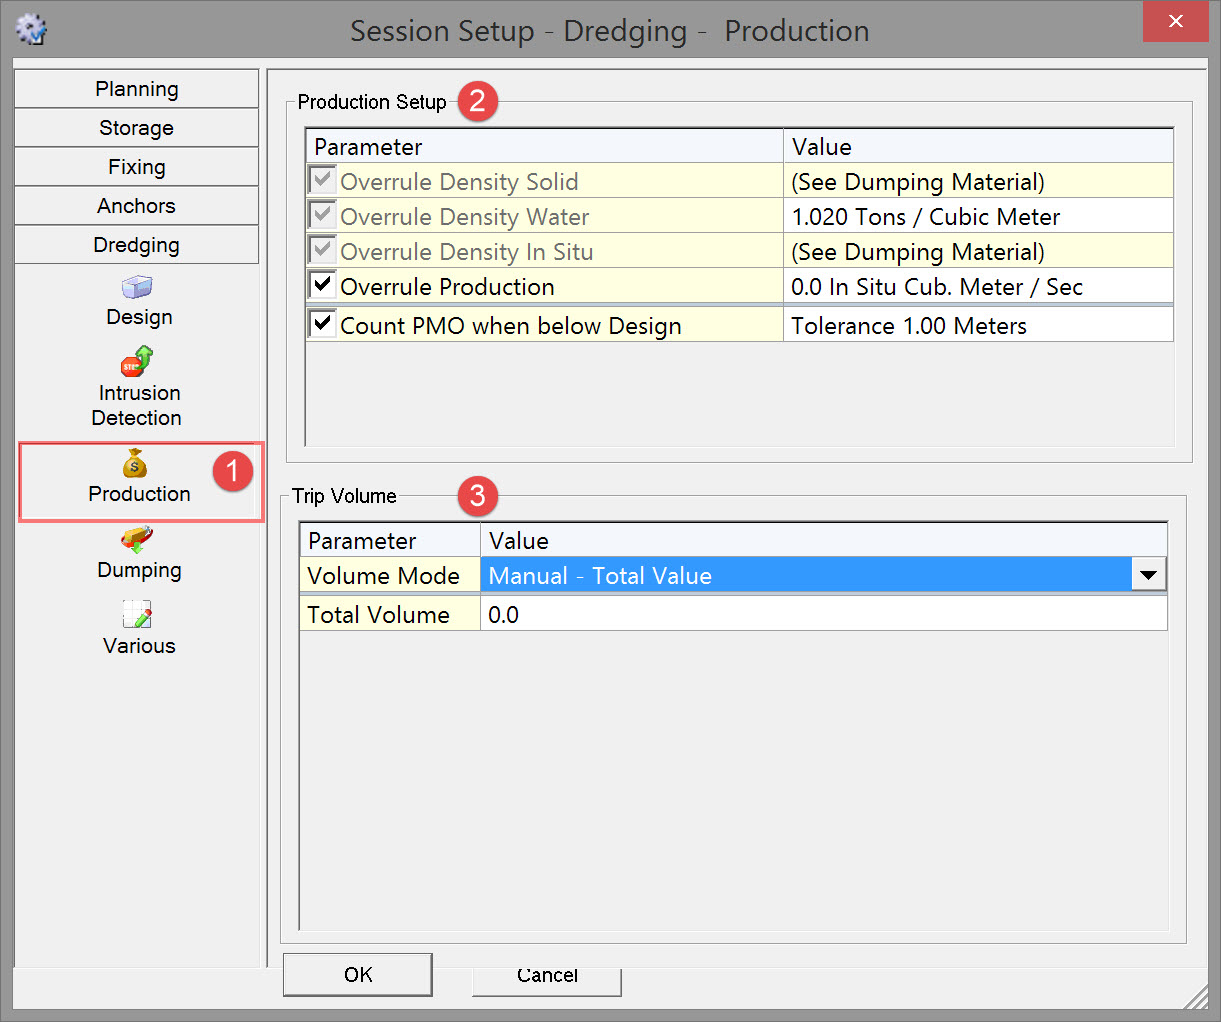Select the Intrusion Detection icon

tap(137, 361)
